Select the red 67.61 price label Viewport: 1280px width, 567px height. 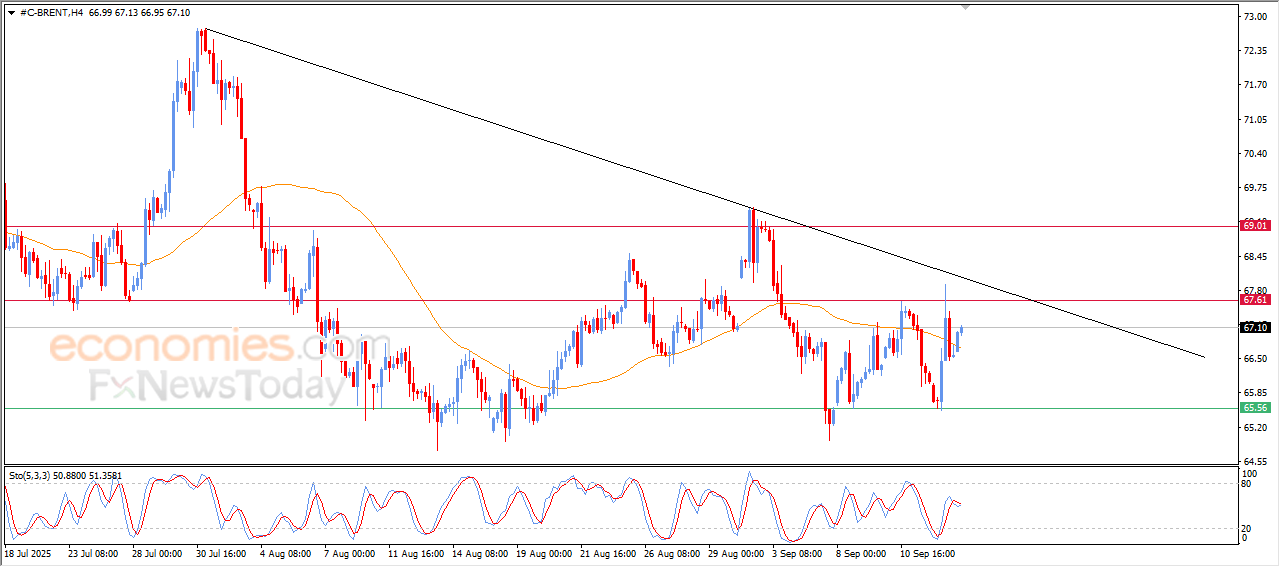click(1255, 300)
